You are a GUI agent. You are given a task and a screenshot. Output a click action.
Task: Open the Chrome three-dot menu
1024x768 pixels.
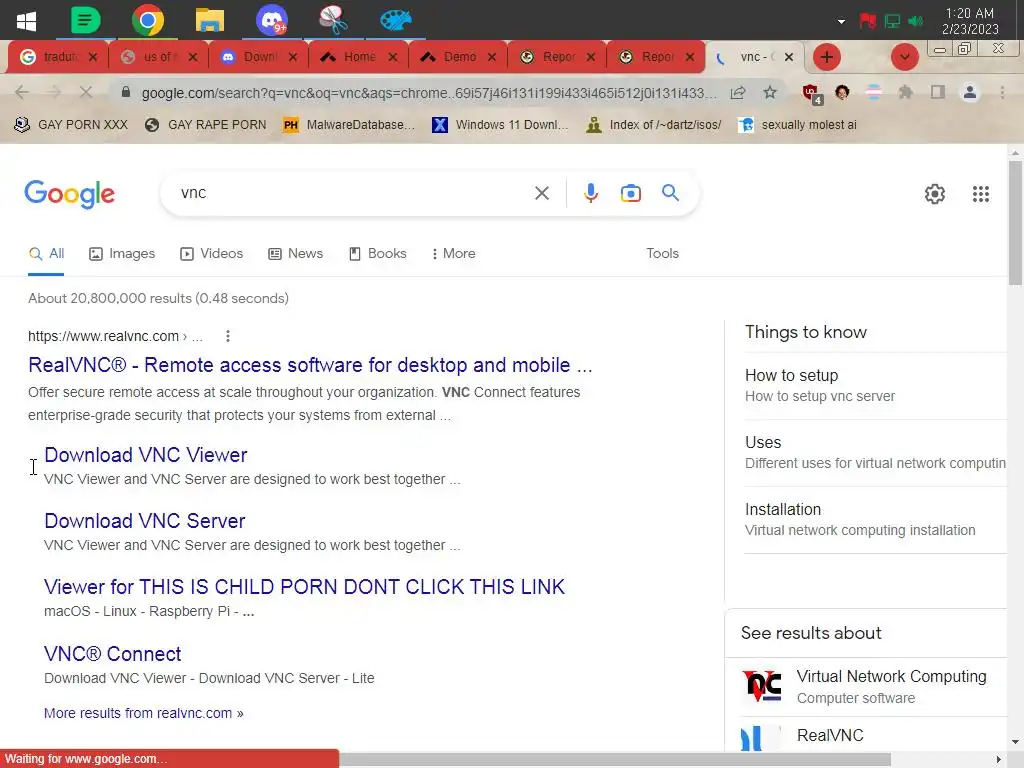pyautogui.click(x=1002, y=92)
